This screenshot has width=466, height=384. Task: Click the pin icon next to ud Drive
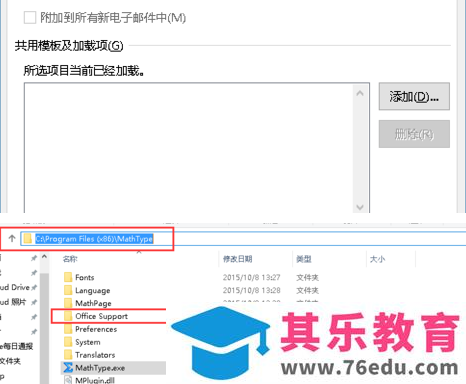tap(34, 287)
